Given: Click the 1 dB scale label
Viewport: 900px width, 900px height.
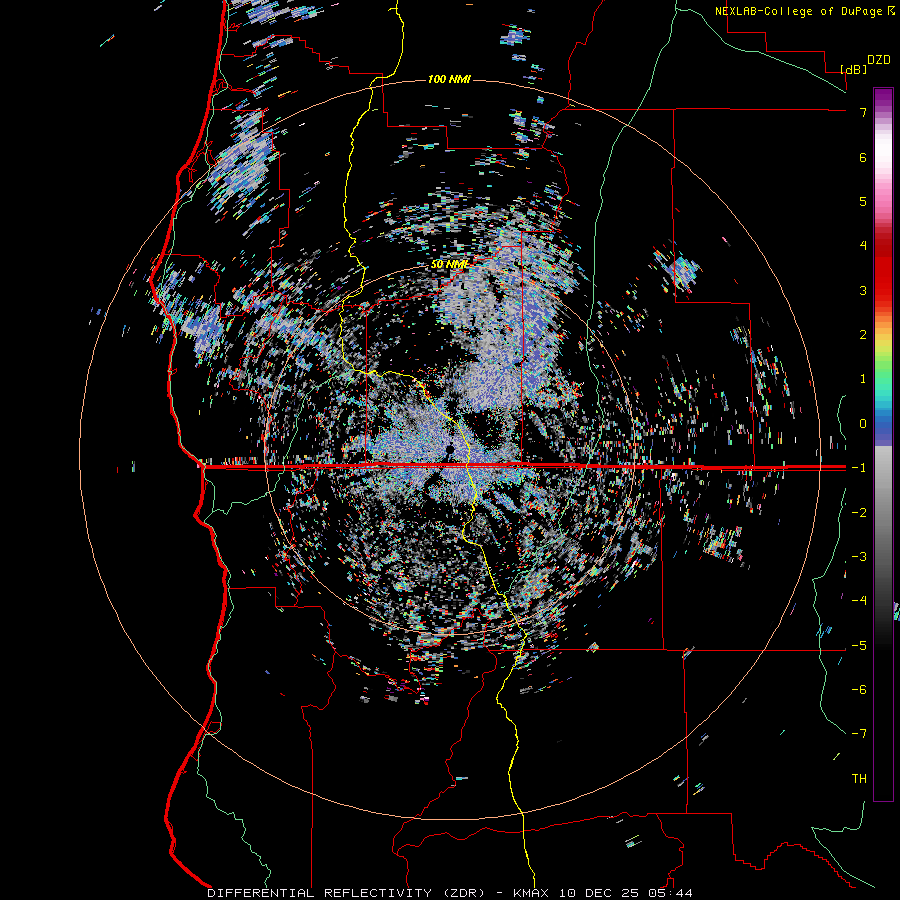Looking at the screenshot, I should pyautogui.click(x=863, y=379).
